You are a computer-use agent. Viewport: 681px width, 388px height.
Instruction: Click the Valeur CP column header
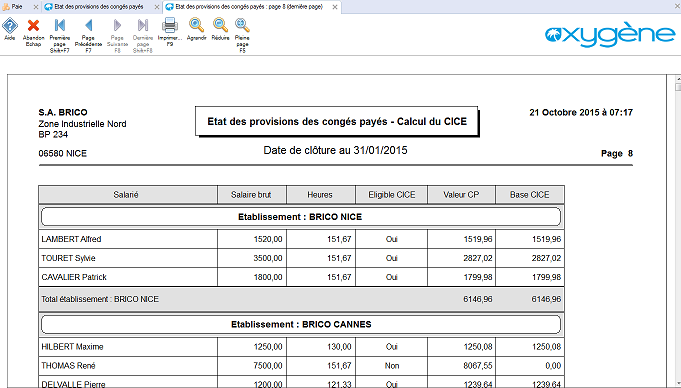461,195
